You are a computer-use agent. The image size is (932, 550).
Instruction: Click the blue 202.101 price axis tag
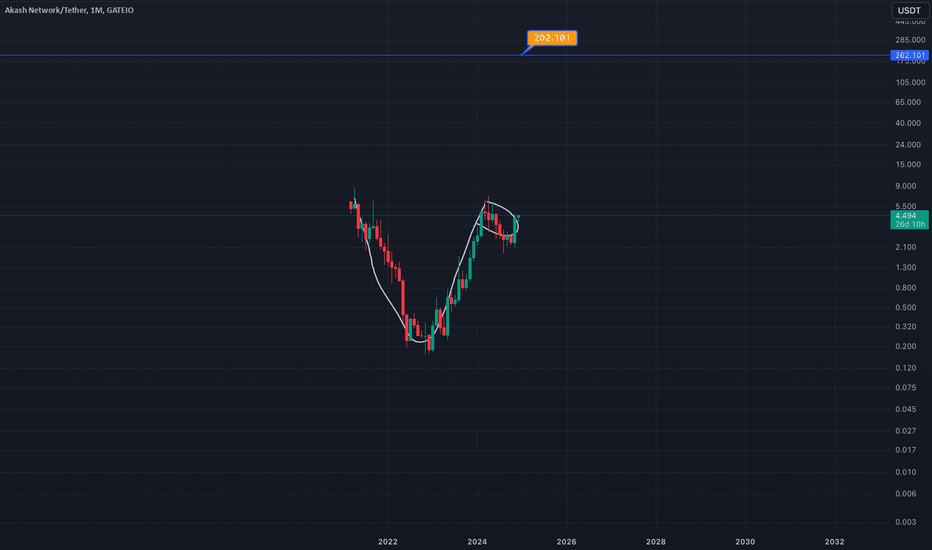[x=909, y=55]
